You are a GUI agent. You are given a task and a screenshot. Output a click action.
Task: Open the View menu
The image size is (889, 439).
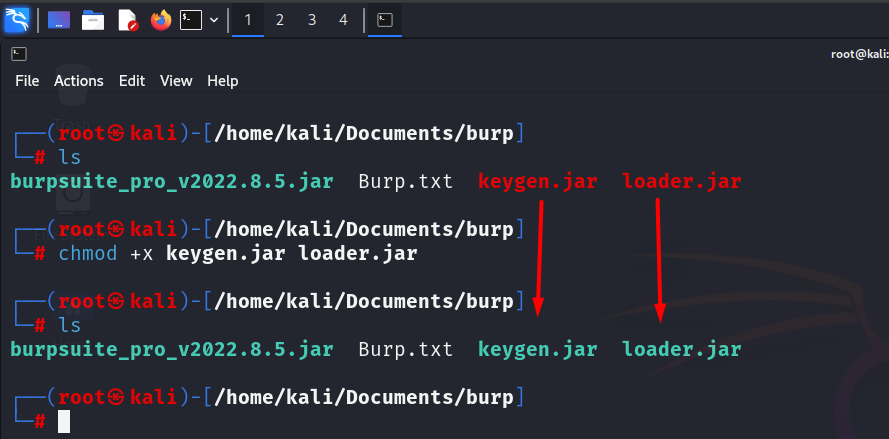click(176, 81)
